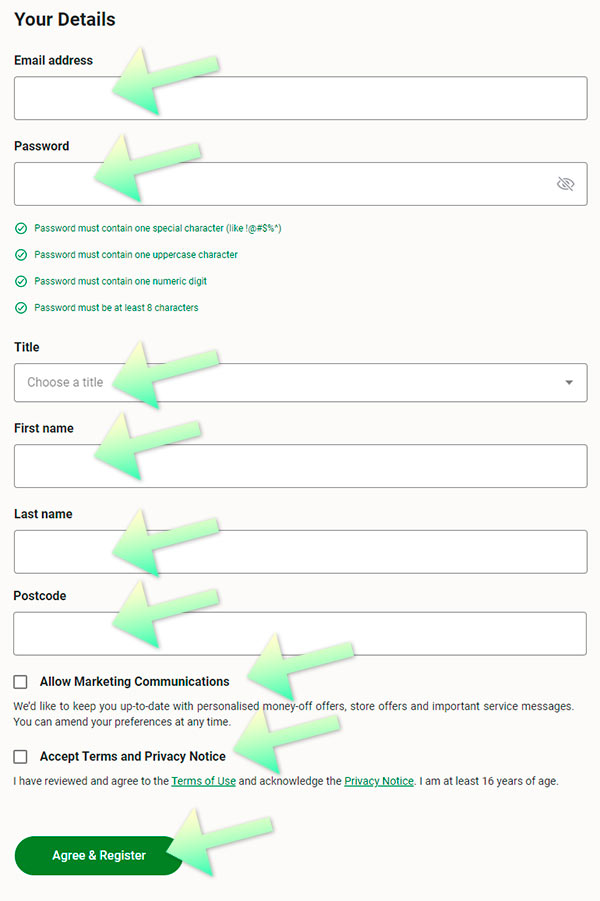Click the numeric digit requirement checkmark icon

coord(20,281)
